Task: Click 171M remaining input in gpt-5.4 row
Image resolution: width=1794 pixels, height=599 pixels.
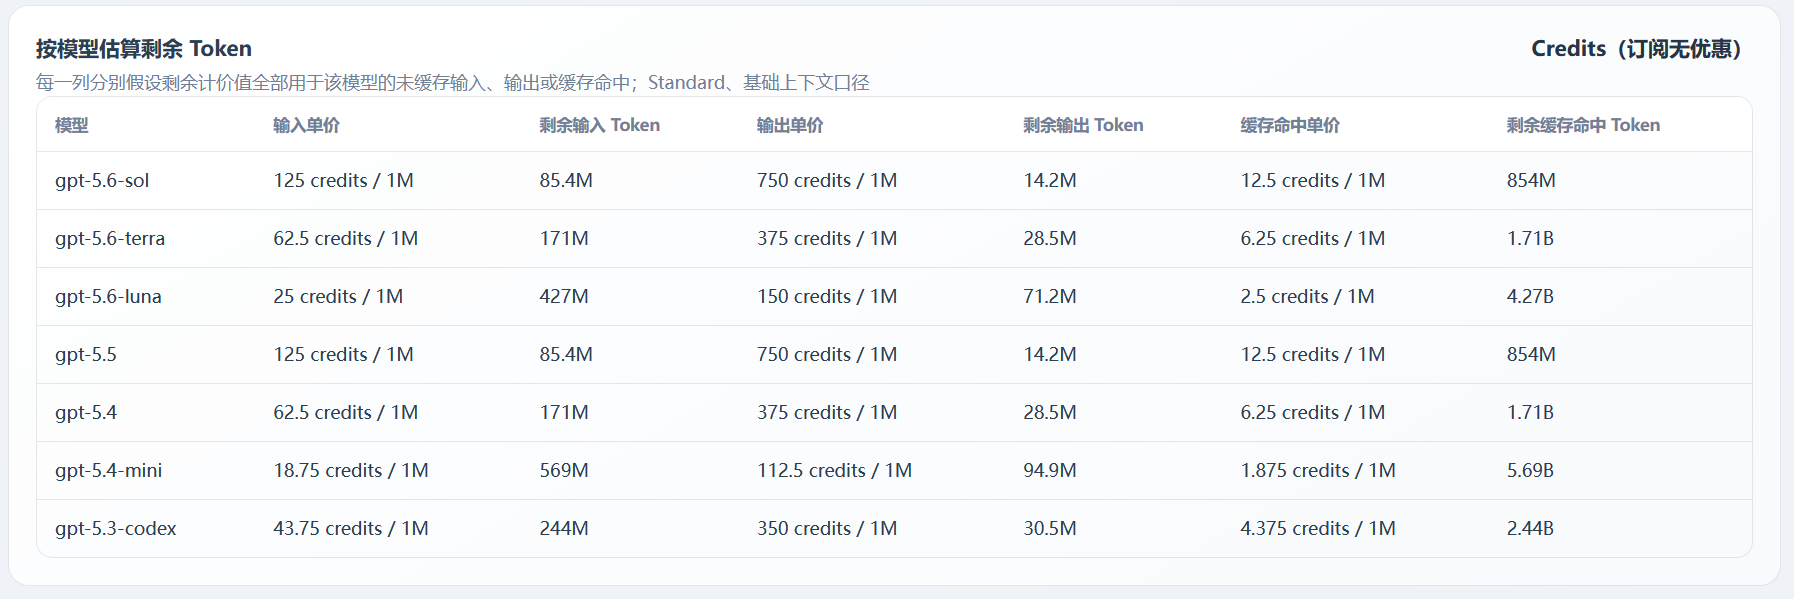Action: coord(564,413)
